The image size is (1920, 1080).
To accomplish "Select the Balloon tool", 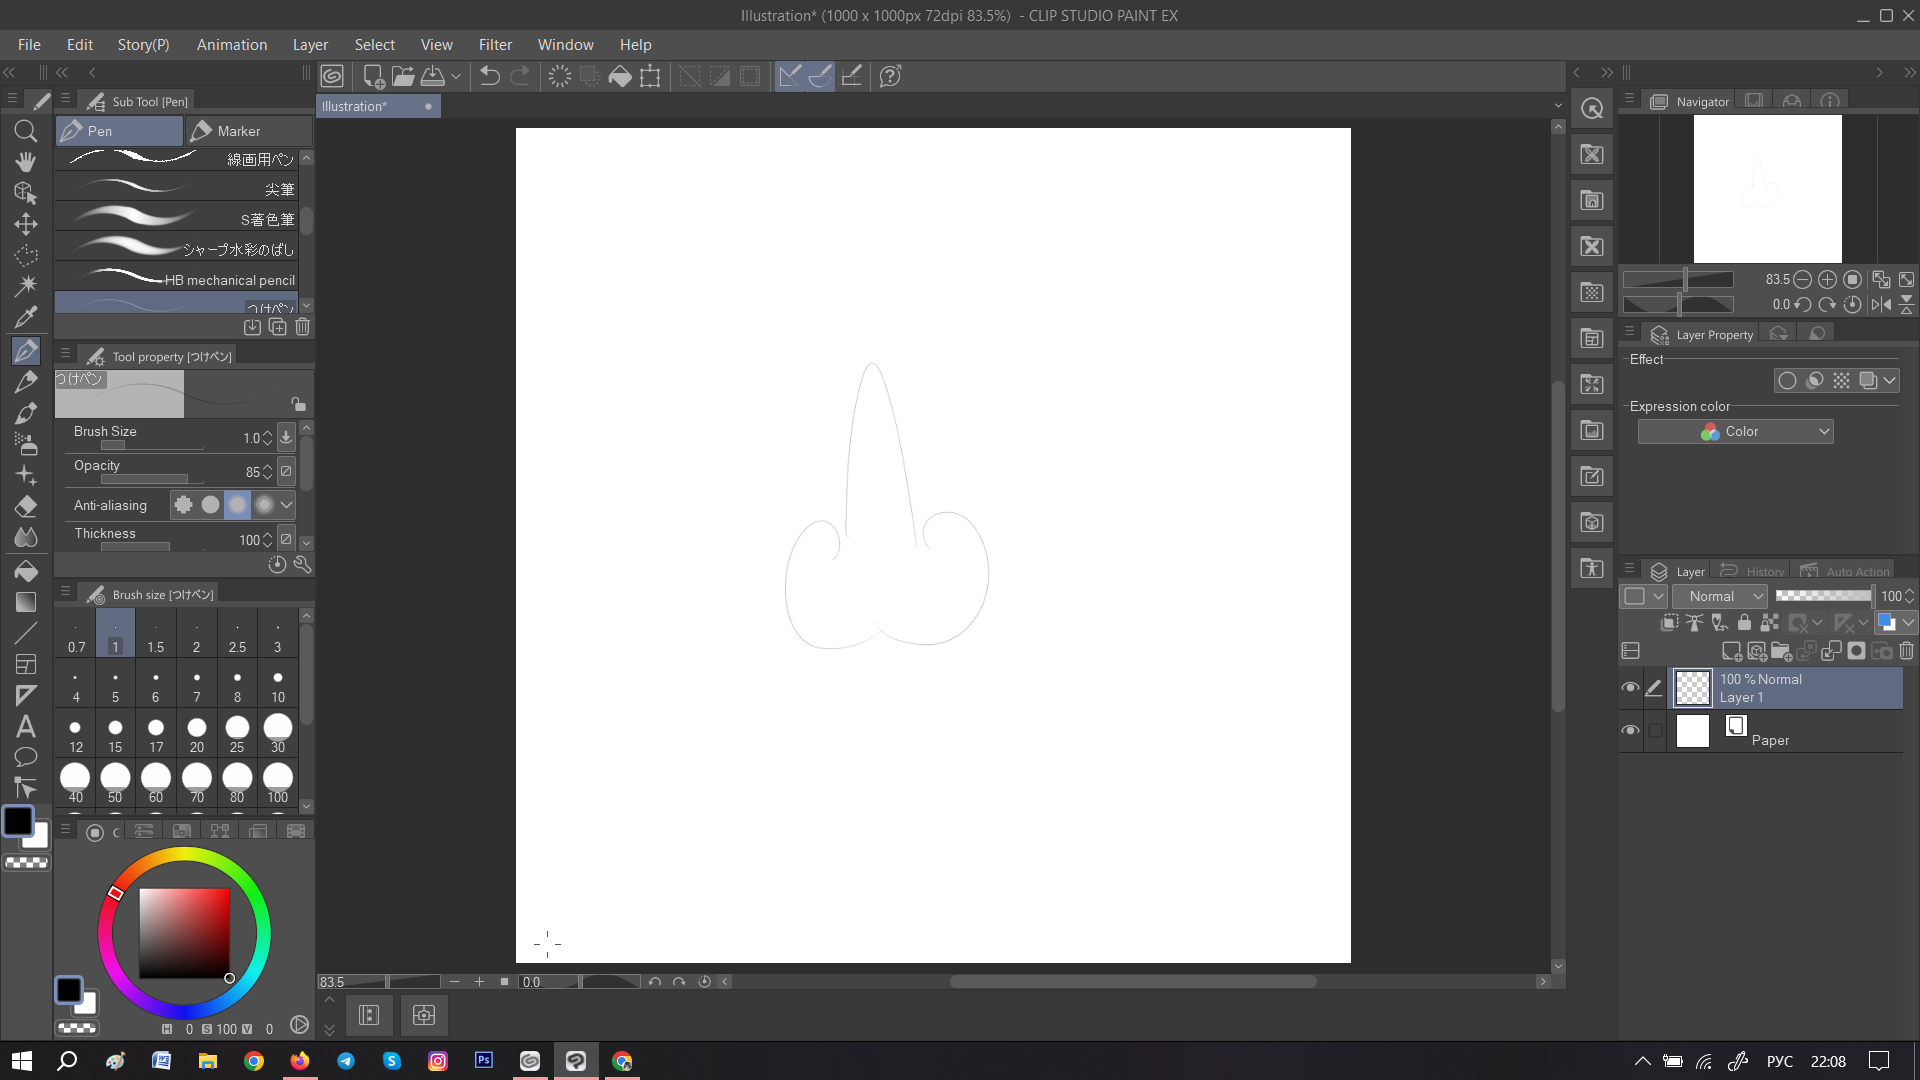I will [26, 757].
